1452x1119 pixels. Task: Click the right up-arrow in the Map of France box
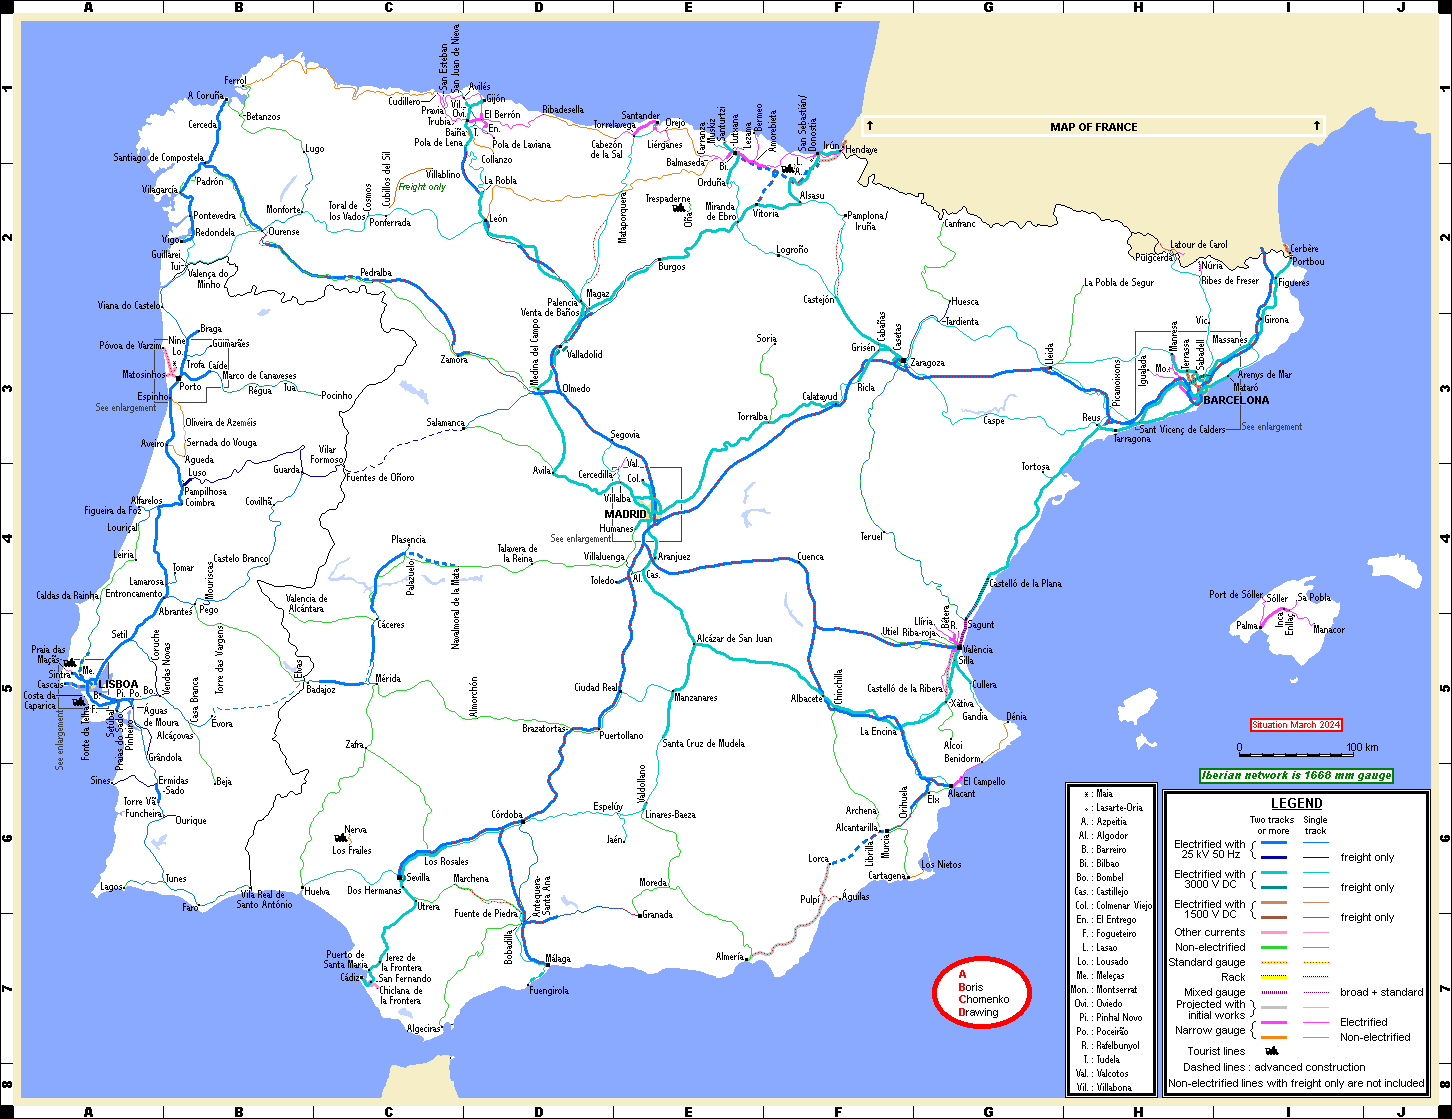[x=1316, y=126]
